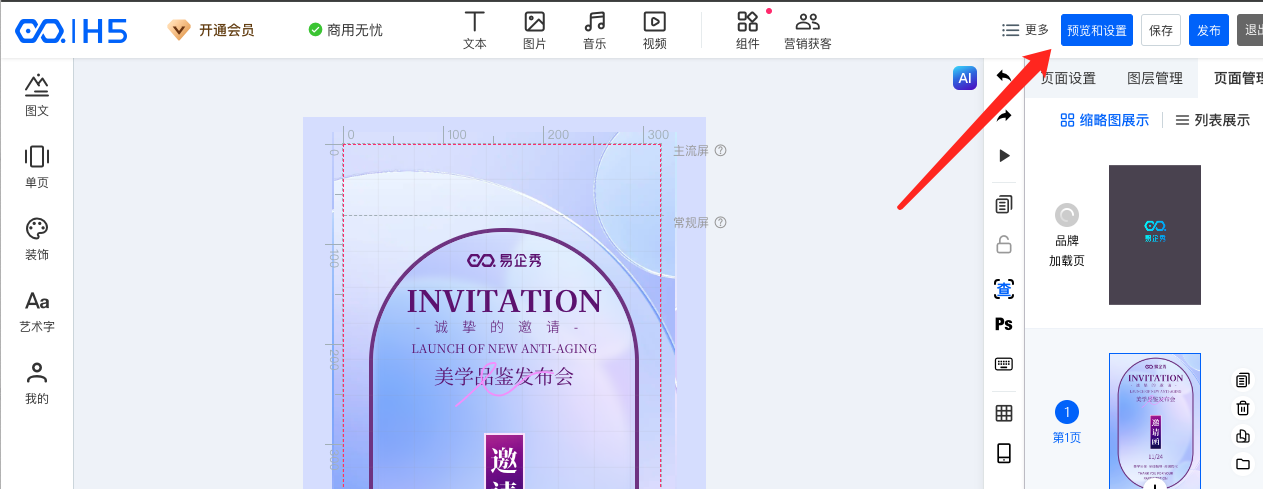Open 营销获客 marketing tools

coord(808,30)
